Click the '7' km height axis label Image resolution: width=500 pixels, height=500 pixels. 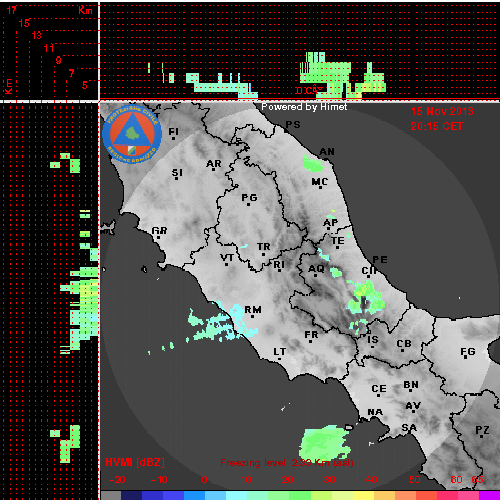click(x=71, y=73)
